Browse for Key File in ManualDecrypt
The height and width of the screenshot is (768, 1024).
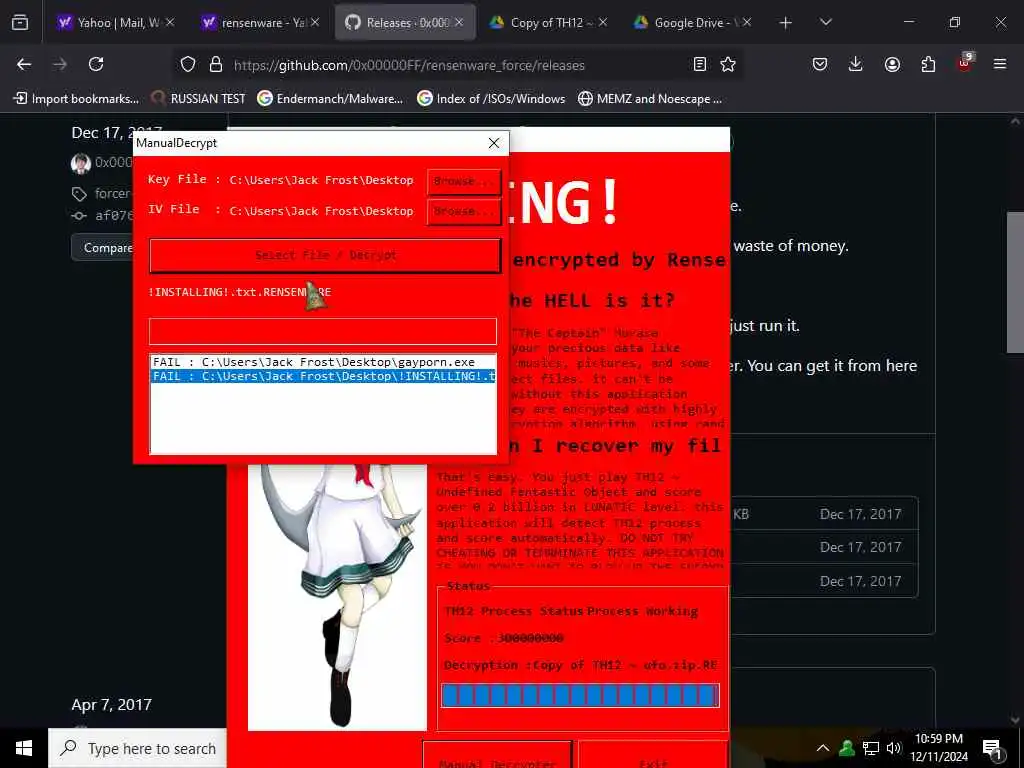464,182
